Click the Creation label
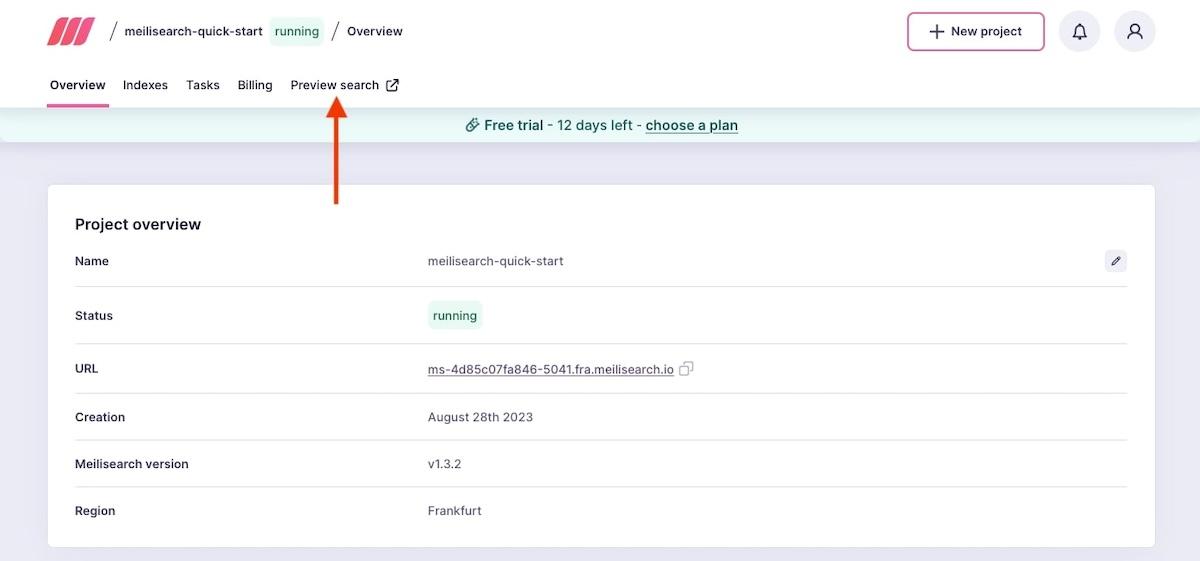This screenshot has height=561, width=1200. (100, 417)
